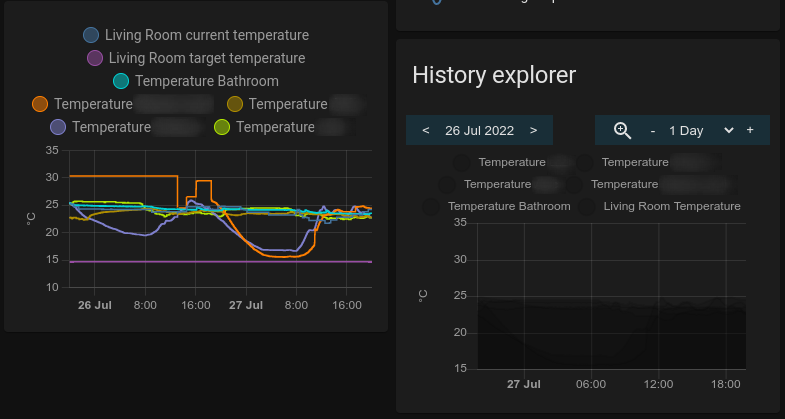Screen dimensions: 785x419
Task: Toggle Temperature Bathroom series in left chart legend
Action: 196,81
